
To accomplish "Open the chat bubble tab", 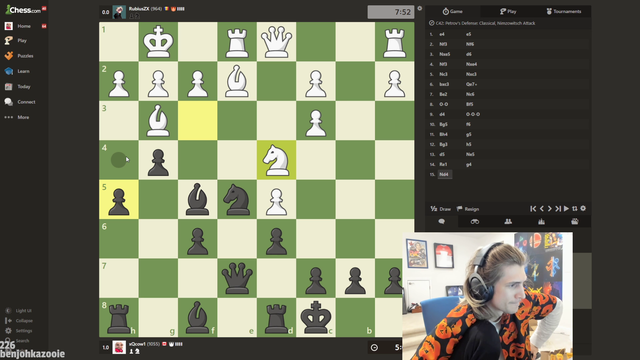I will pos(442,221).
